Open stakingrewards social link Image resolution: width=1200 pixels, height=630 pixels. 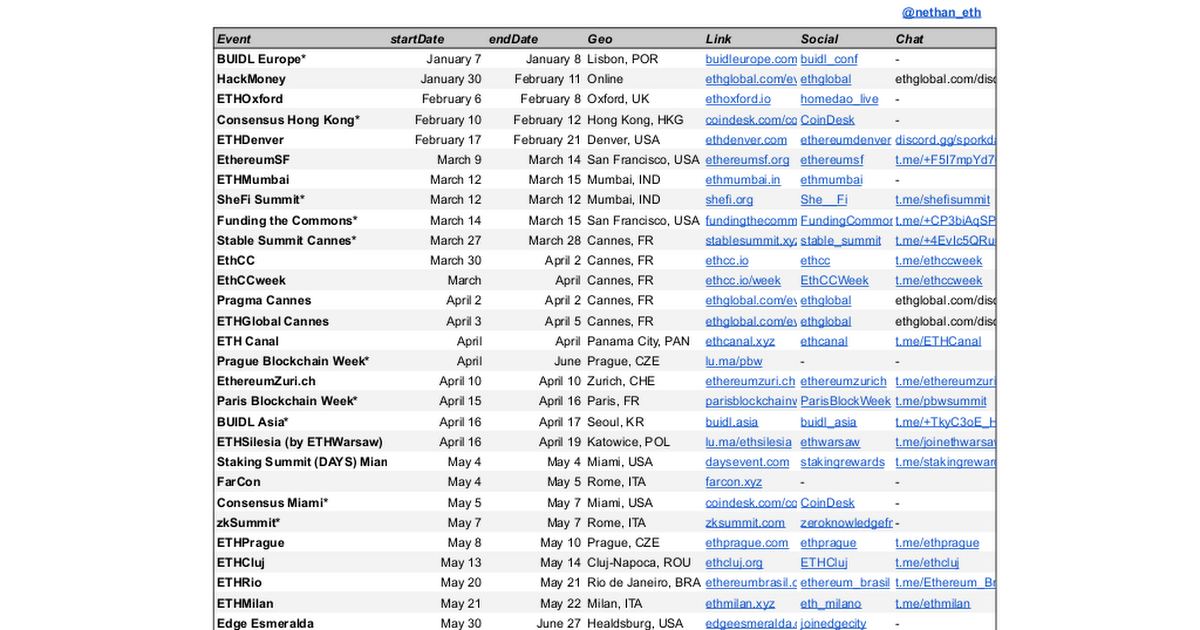click(842, 462)
